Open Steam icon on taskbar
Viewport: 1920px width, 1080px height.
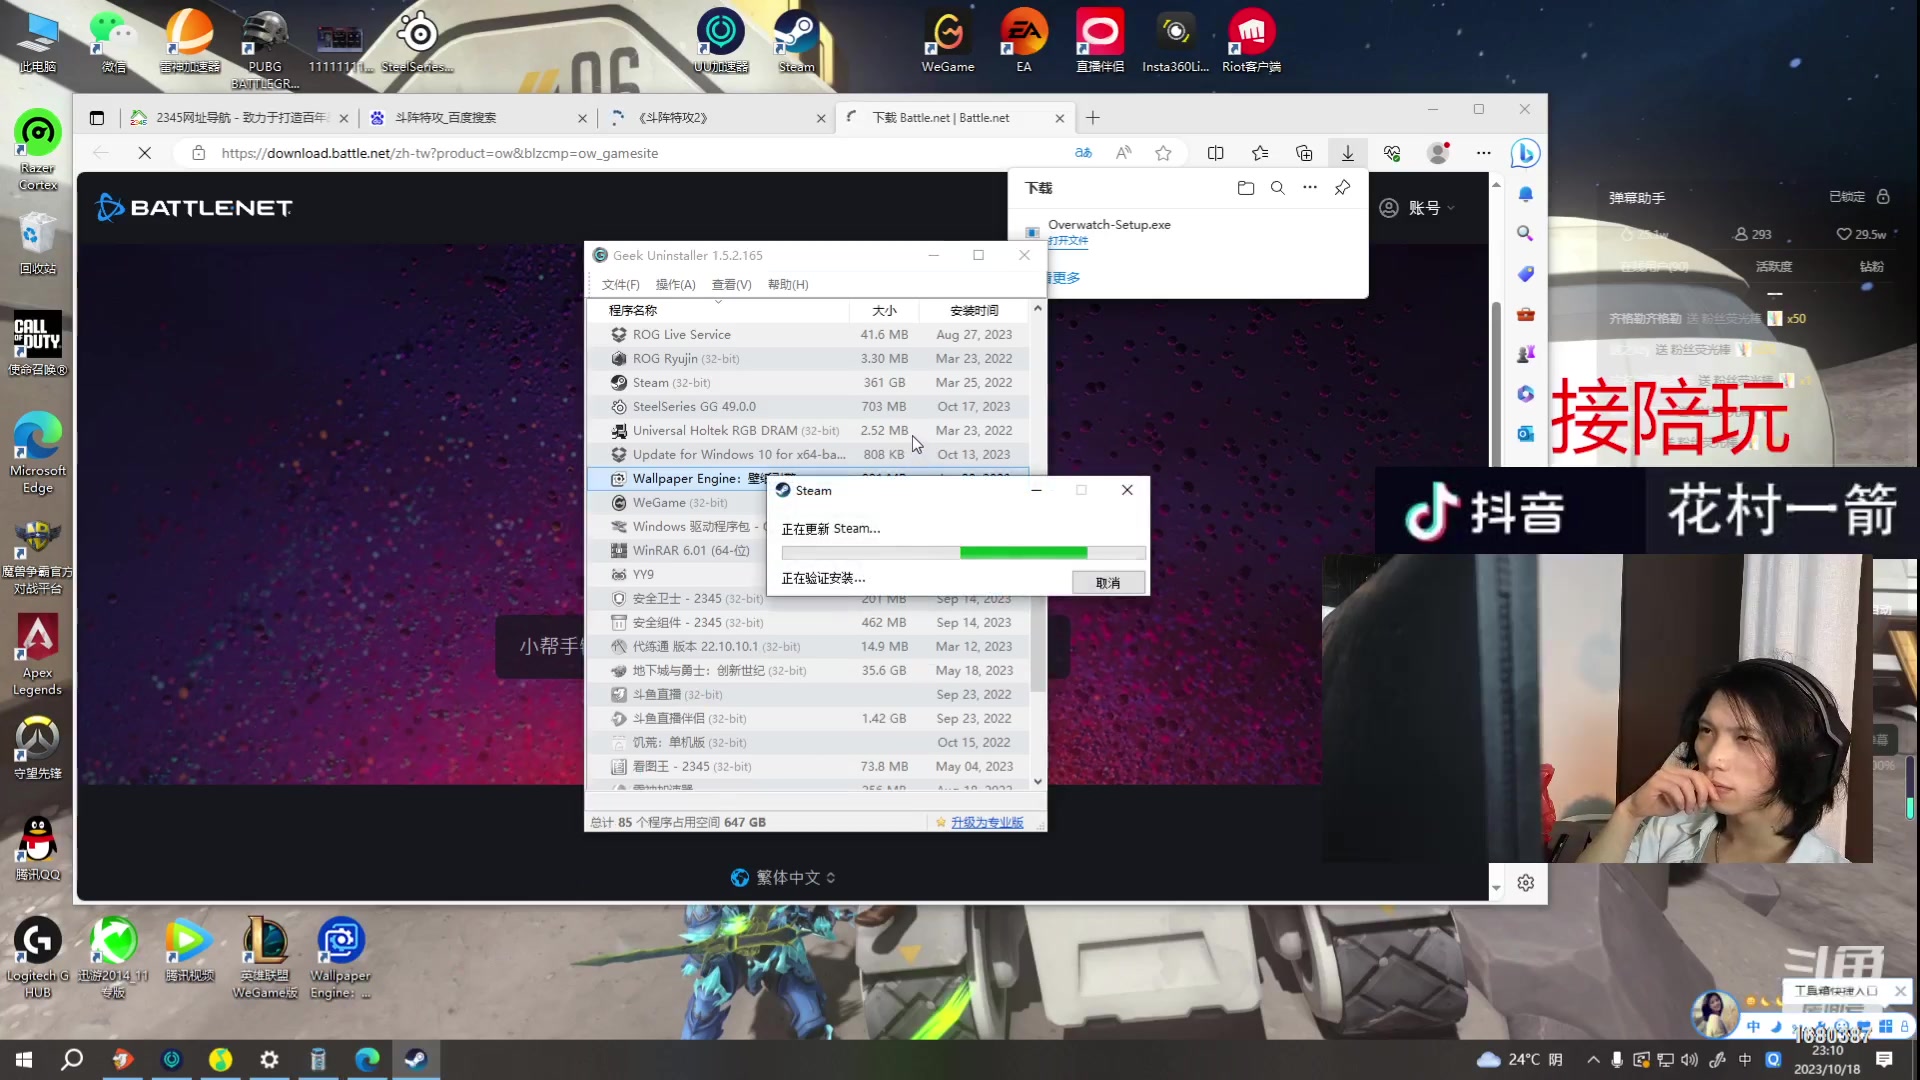click(416, 1060)
